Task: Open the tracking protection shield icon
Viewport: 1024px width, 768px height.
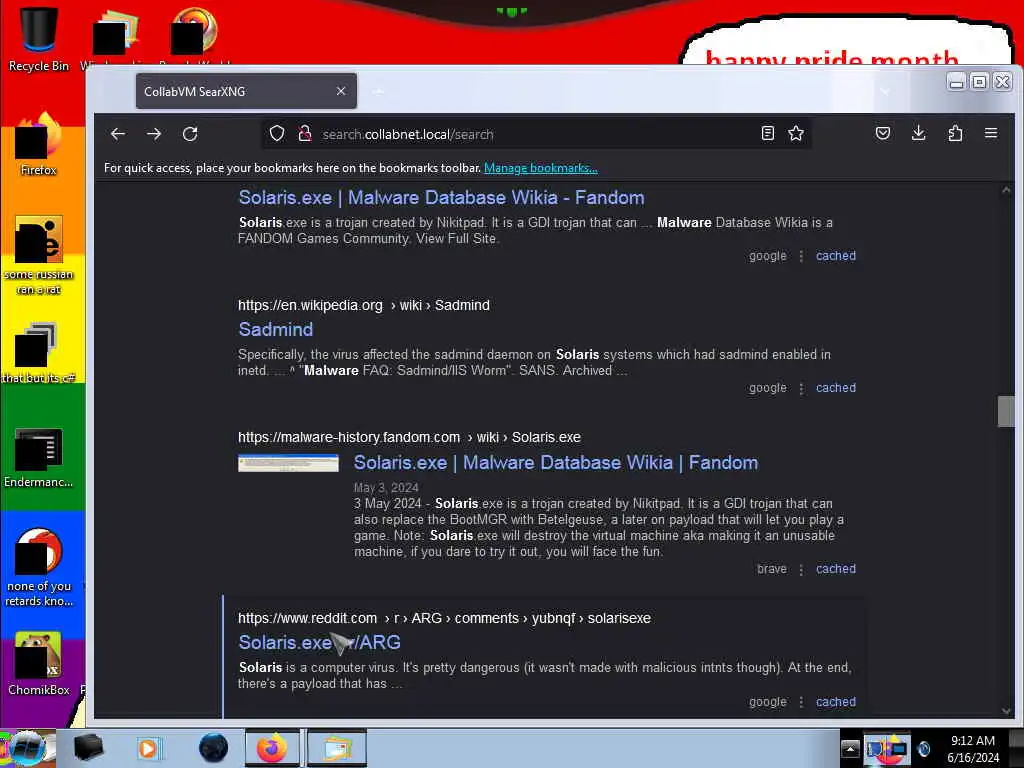Action: point(277,134)
